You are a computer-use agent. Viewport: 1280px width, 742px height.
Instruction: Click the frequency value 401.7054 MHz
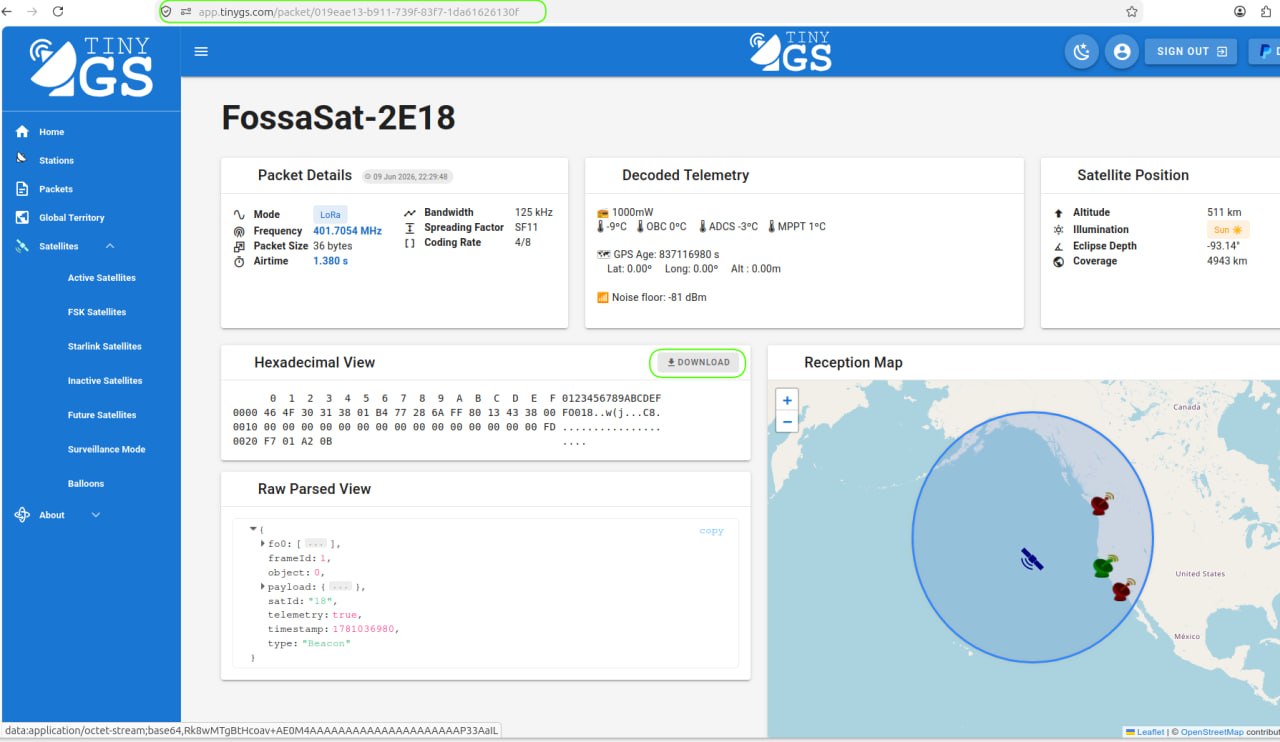pyautogui.click(x=347, y=231)
